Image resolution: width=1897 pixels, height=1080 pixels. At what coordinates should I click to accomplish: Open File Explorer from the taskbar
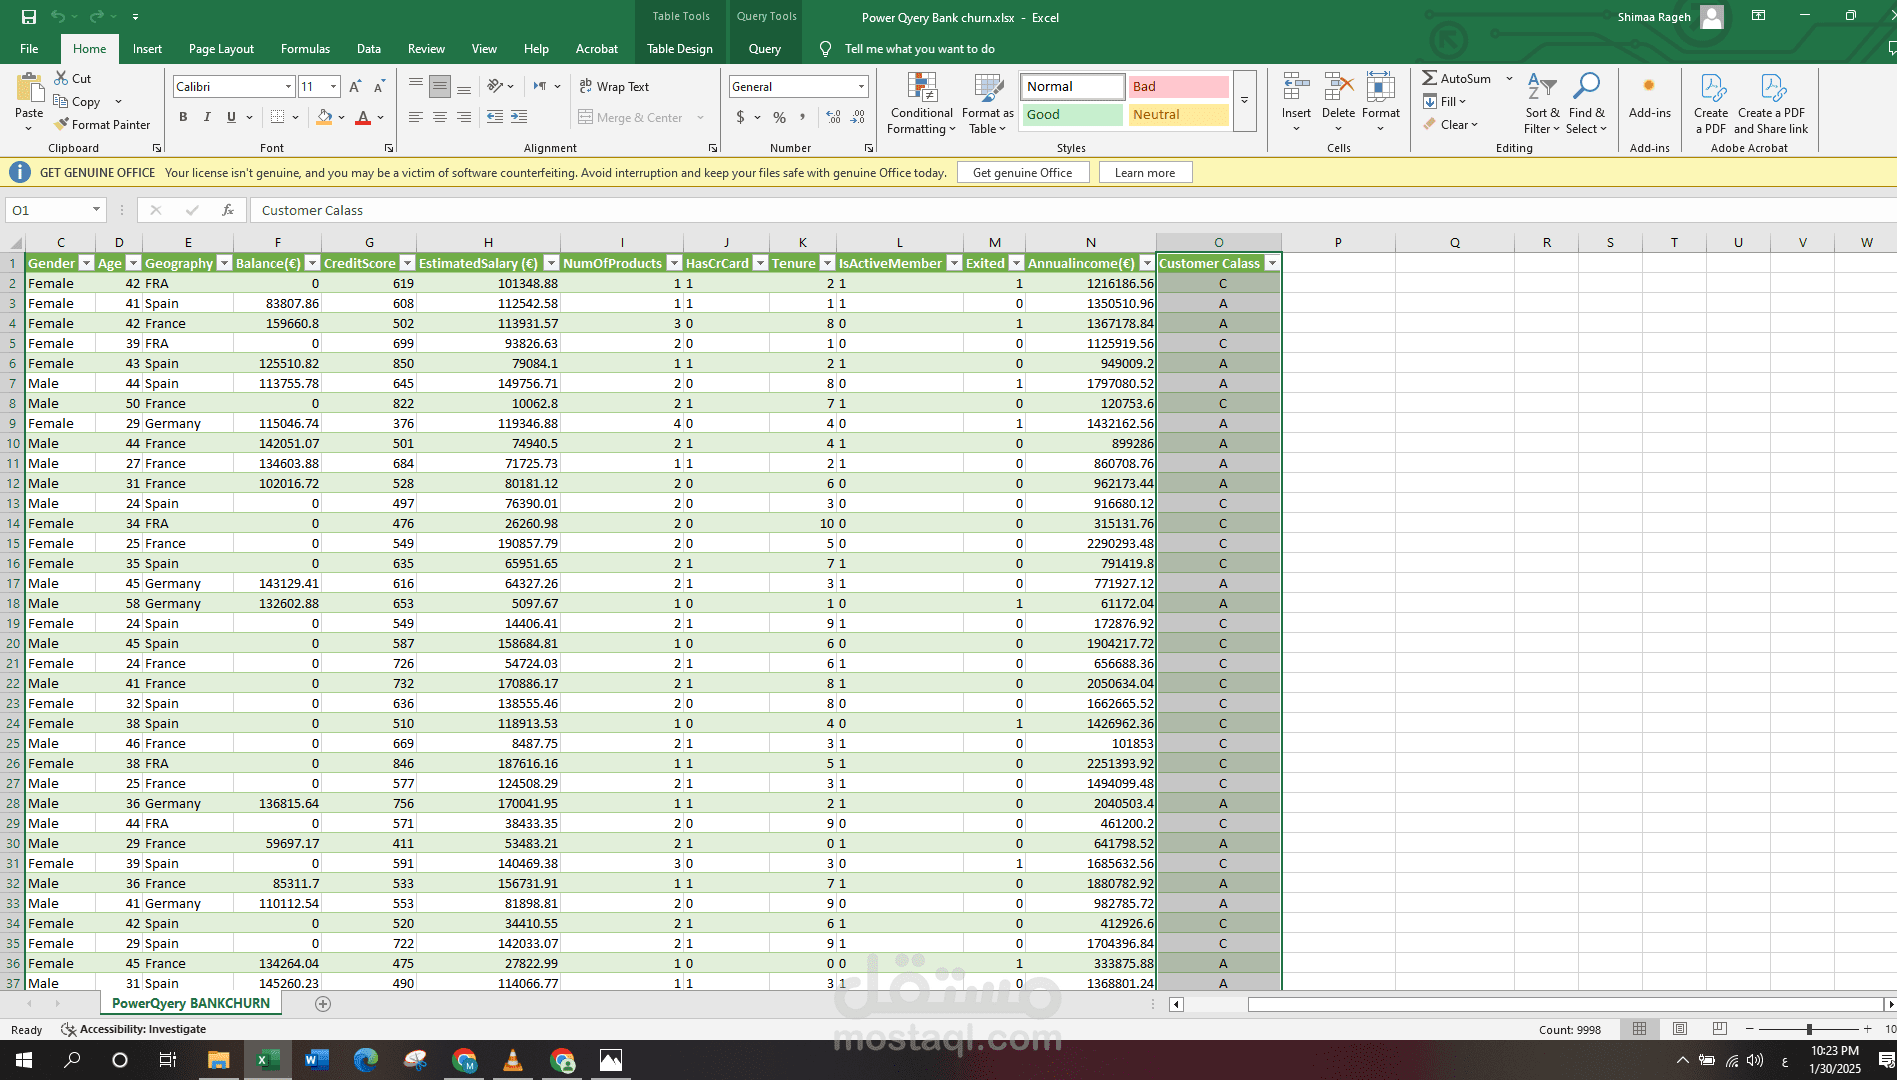(218, 1060)
